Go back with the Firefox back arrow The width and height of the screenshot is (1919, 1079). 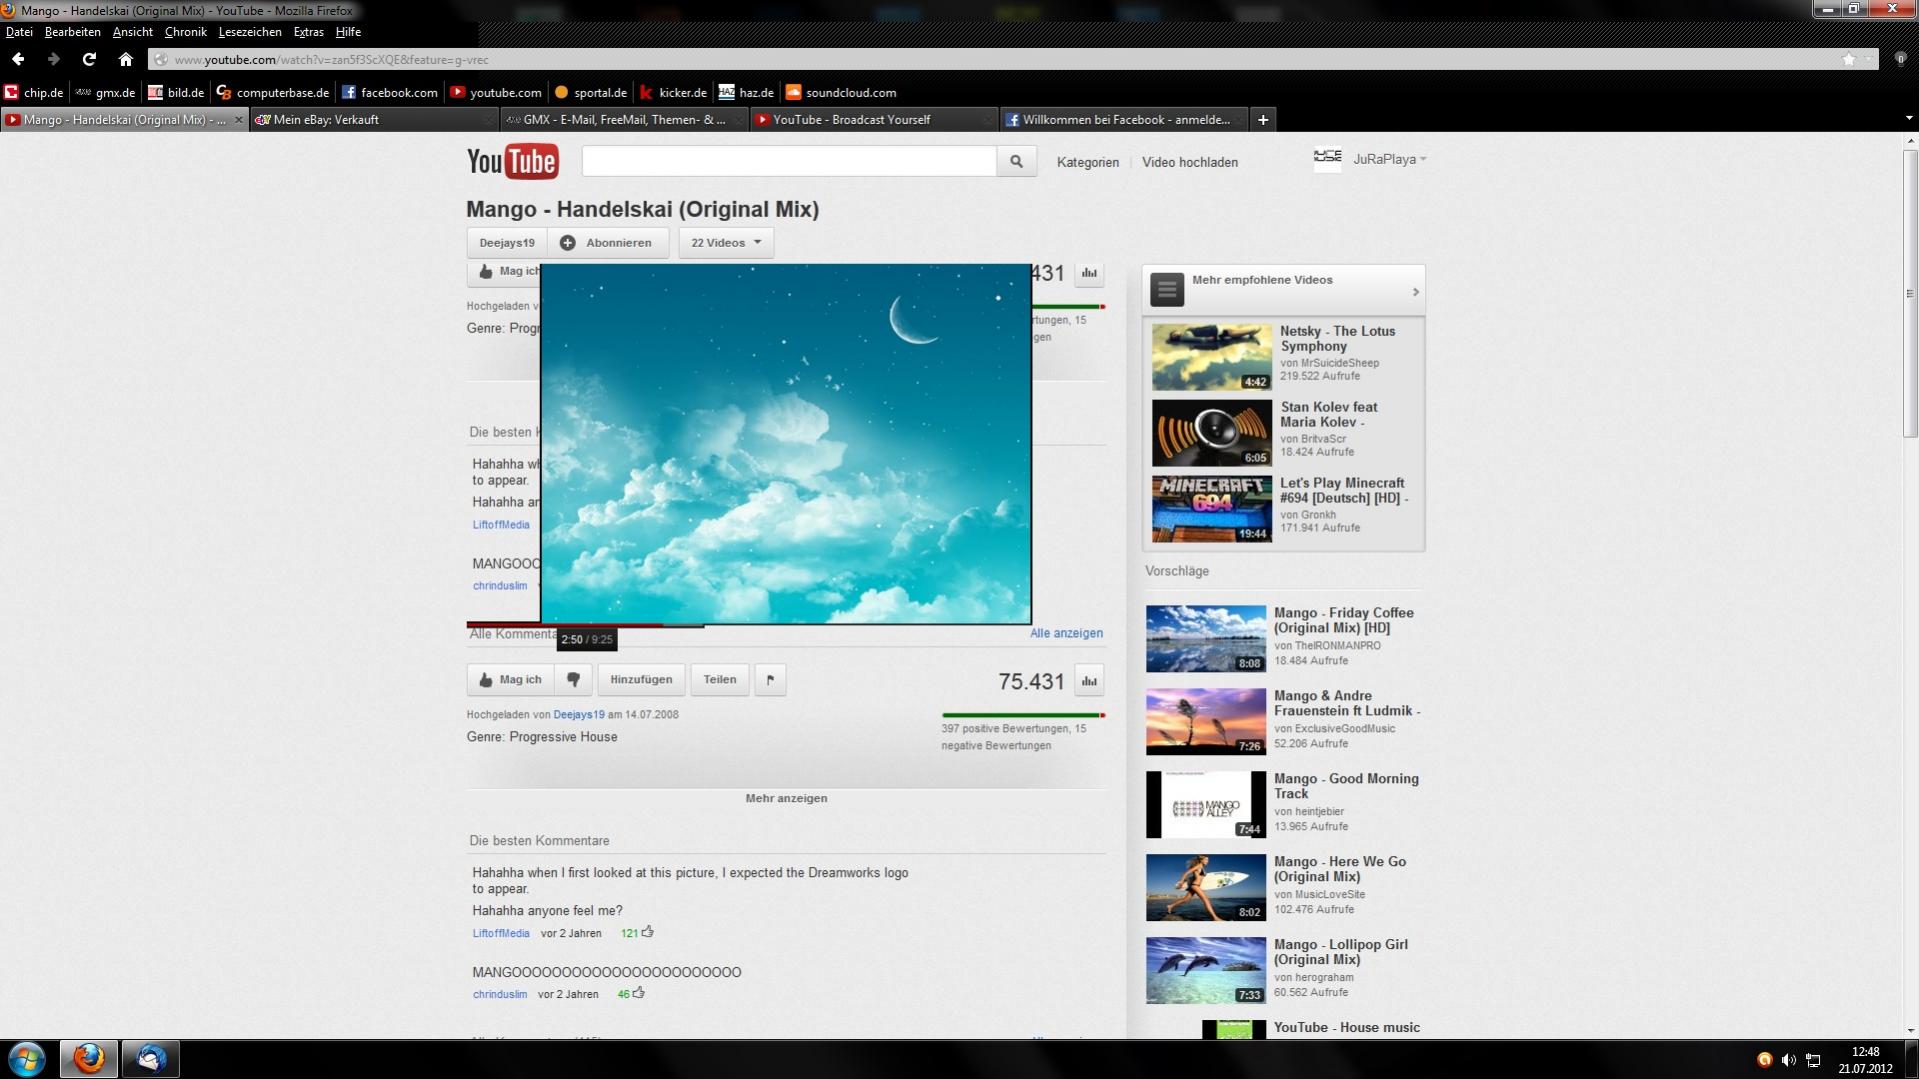point(18,60)
